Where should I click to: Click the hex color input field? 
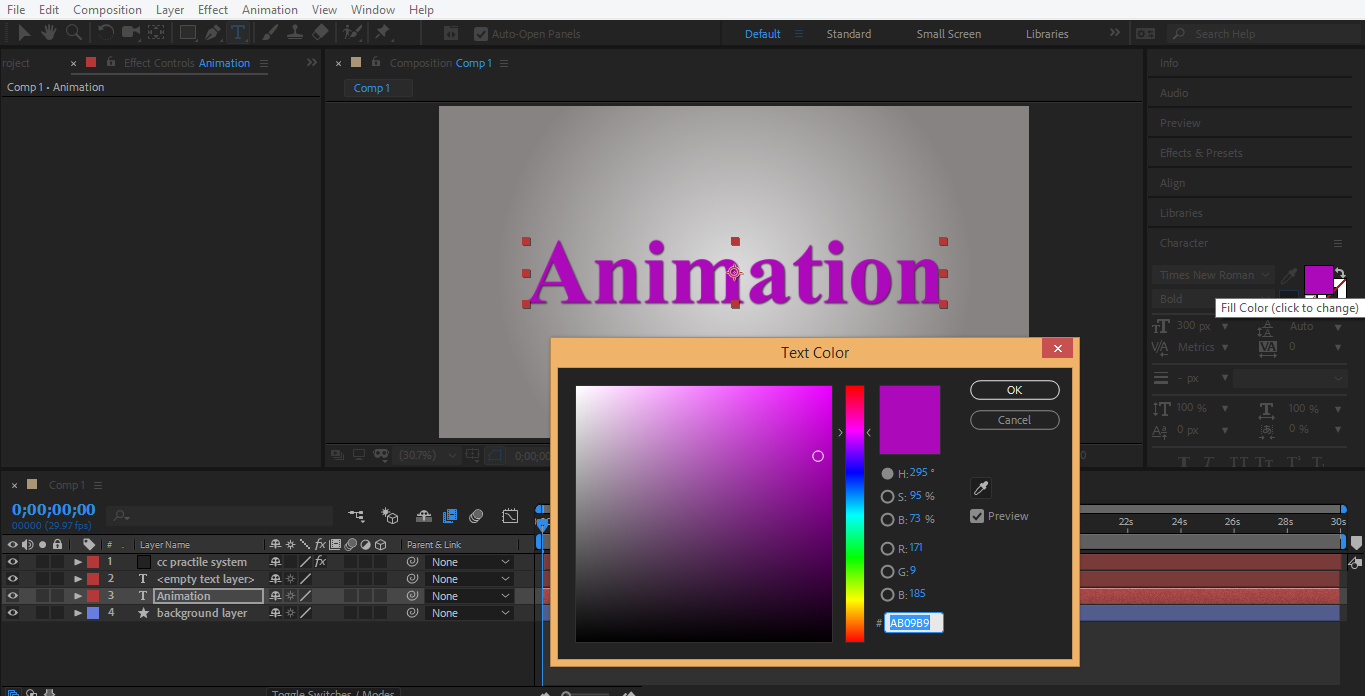913,623
